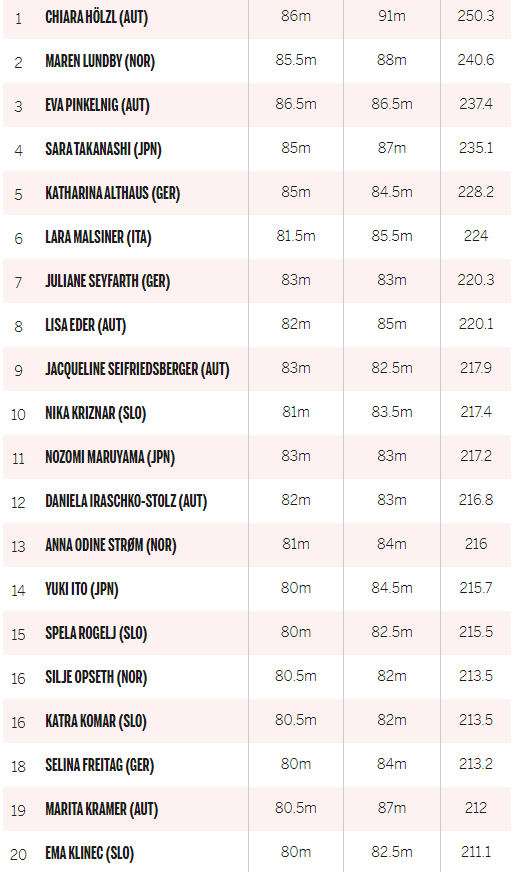
Task: Click Yuki Ito total score 215.7
Action: (476, 588)
